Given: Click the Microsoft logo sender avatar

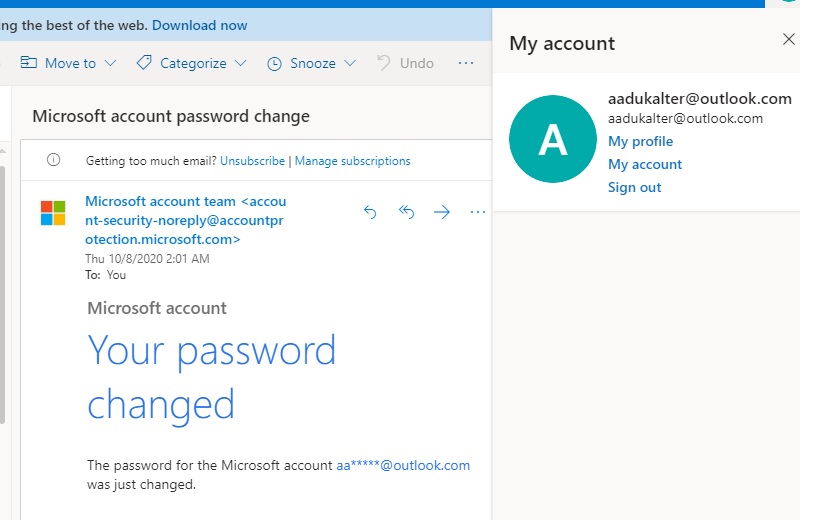Looking at the screenshot, I should tap(53, 213).
